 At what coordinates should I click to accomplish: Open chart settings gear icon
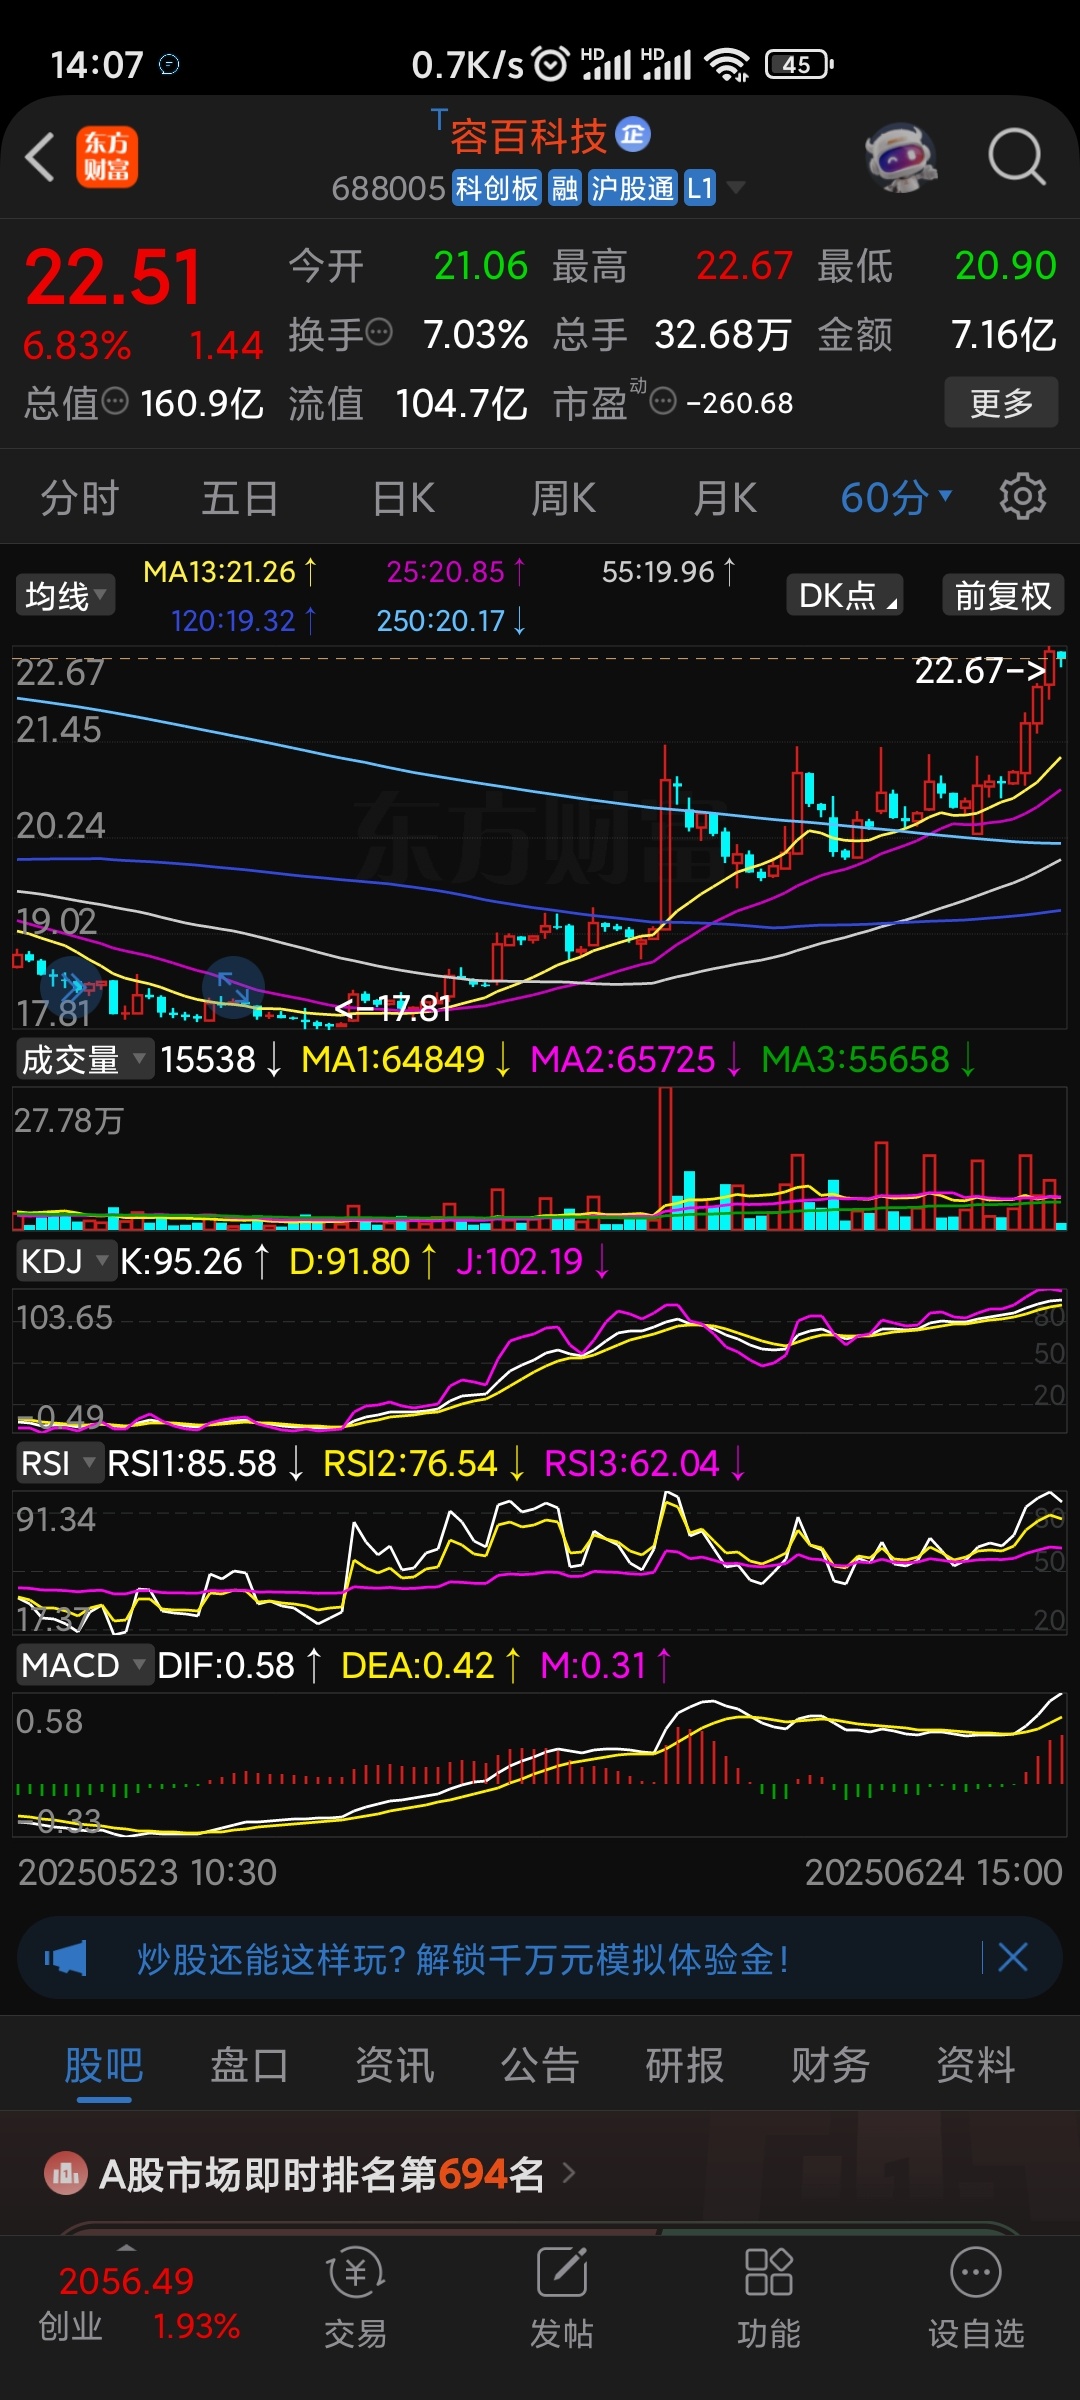[x=1022, y=496]
